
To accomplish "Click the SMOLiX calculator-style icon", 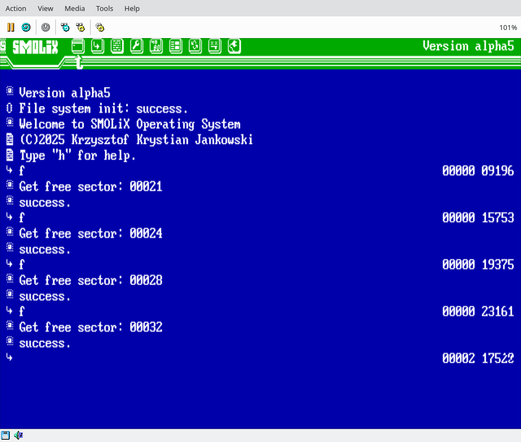I will [x=117, y=46].
